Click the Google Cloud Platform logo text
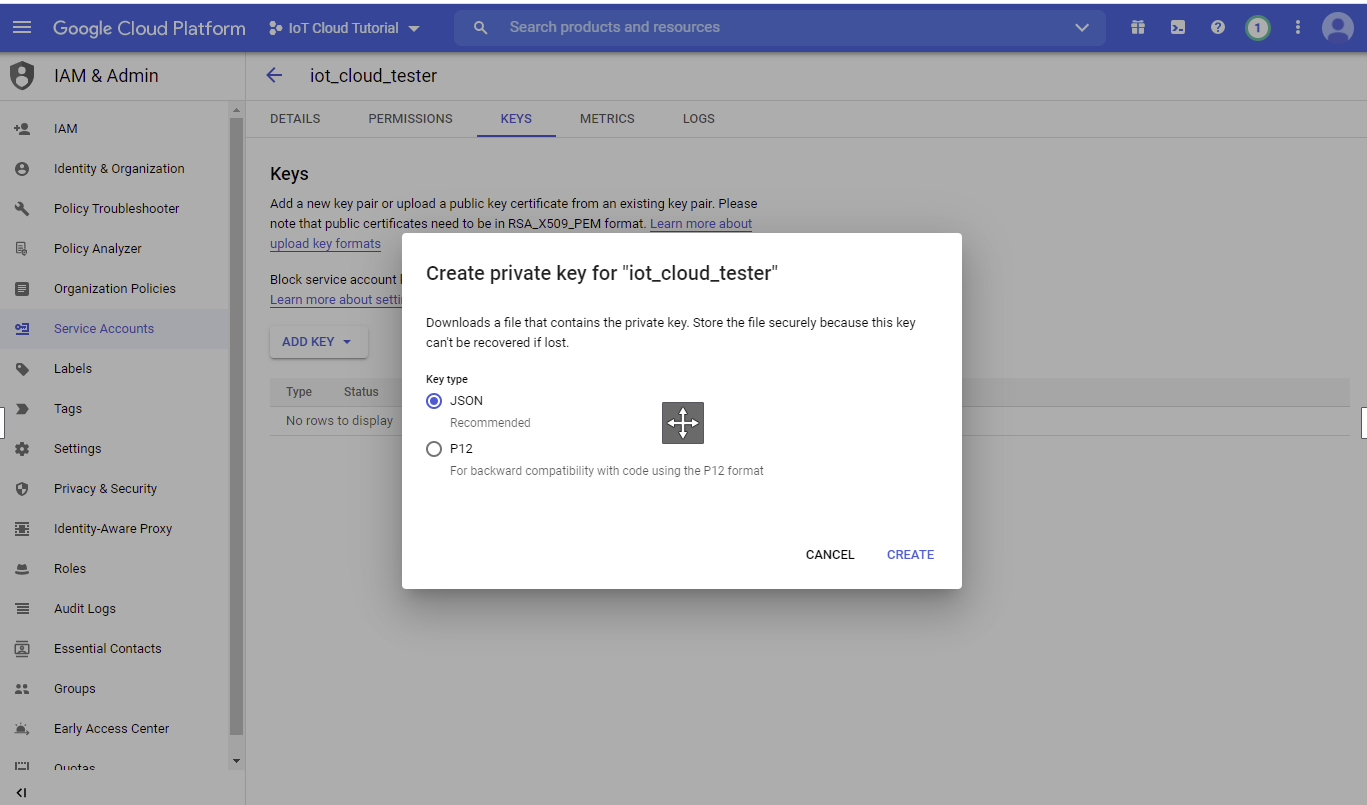The height and width of the screenshot is (805, 1367). (x=149, y=28)
